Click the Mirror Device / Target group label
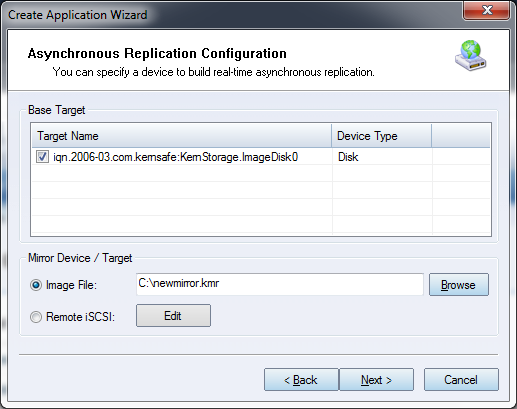Screen dimensions: 517x409 tap(80, 258)
